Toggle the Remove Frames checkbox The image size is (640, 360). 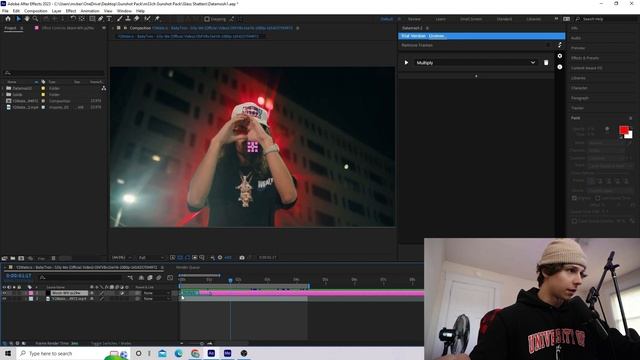pos(548,45)
